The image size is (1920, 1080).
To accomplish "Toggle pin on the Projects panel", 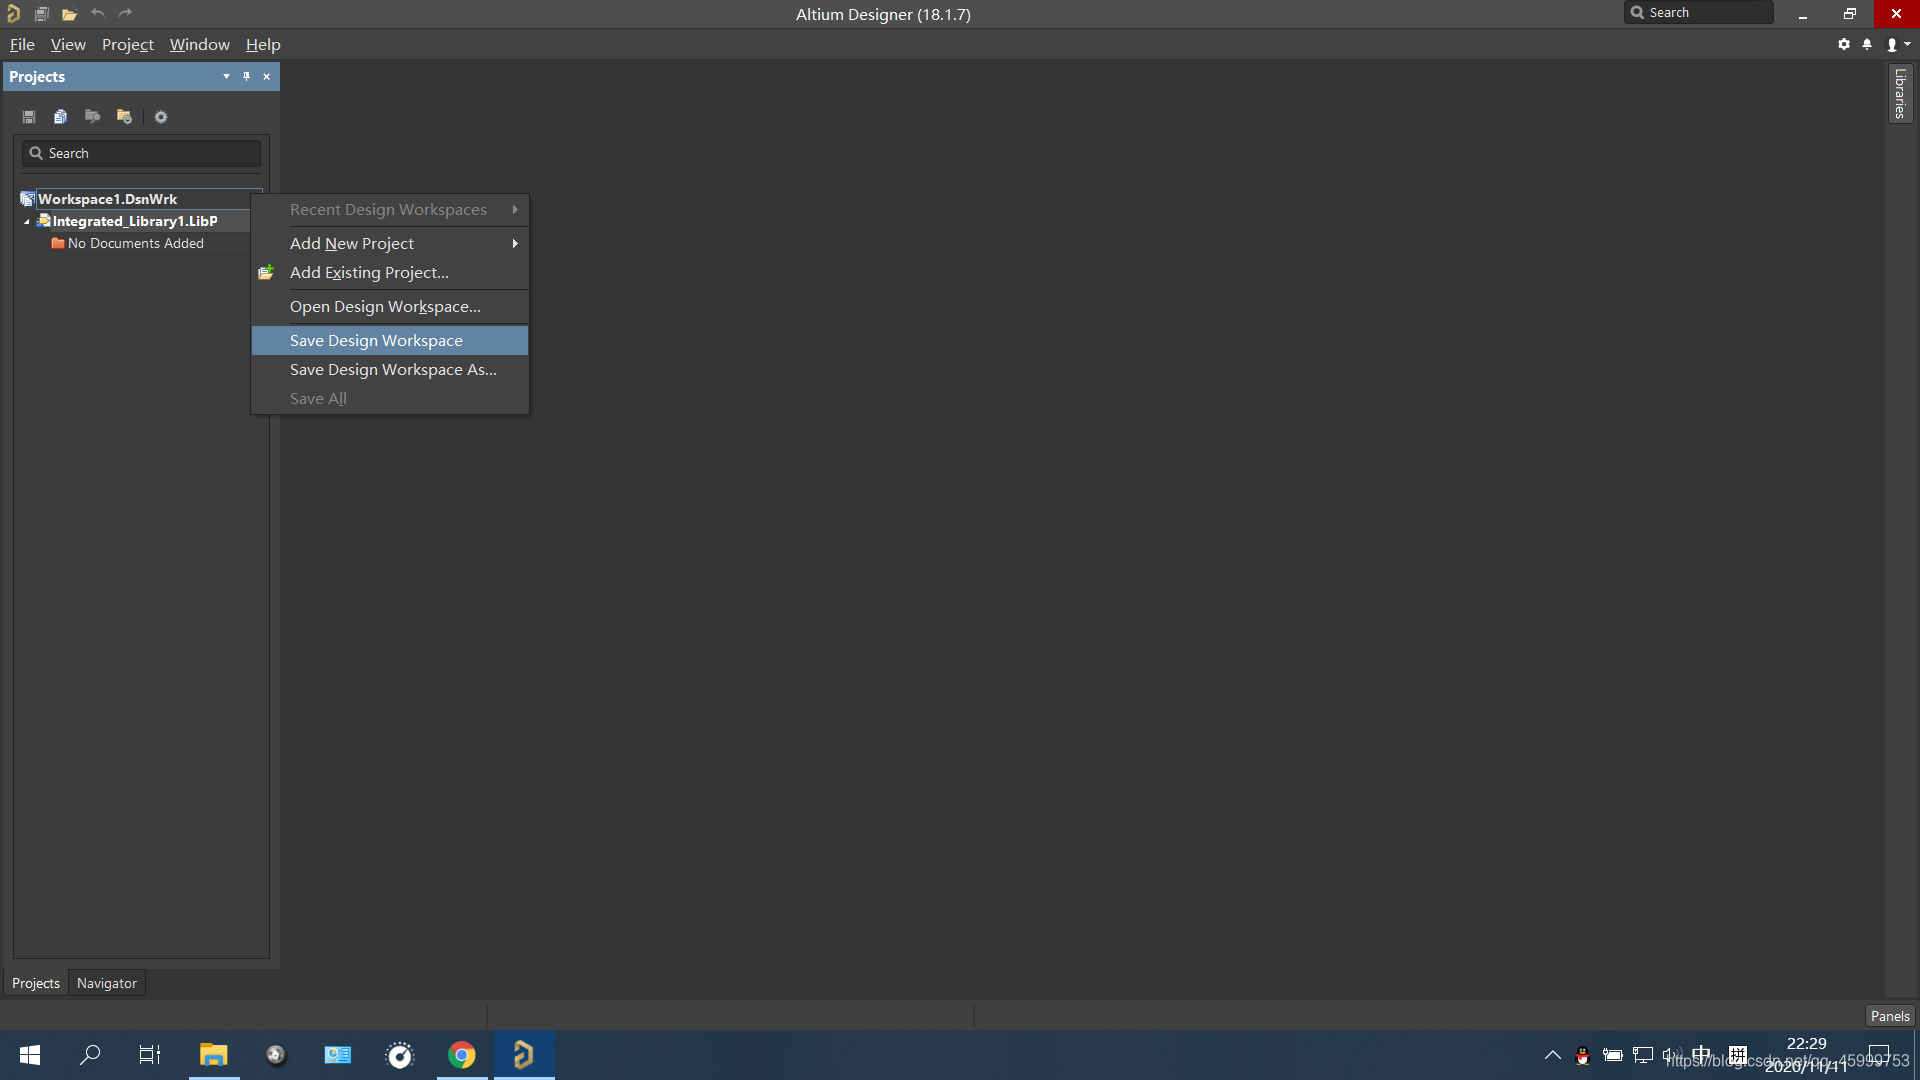I will (x=246, y=77).
